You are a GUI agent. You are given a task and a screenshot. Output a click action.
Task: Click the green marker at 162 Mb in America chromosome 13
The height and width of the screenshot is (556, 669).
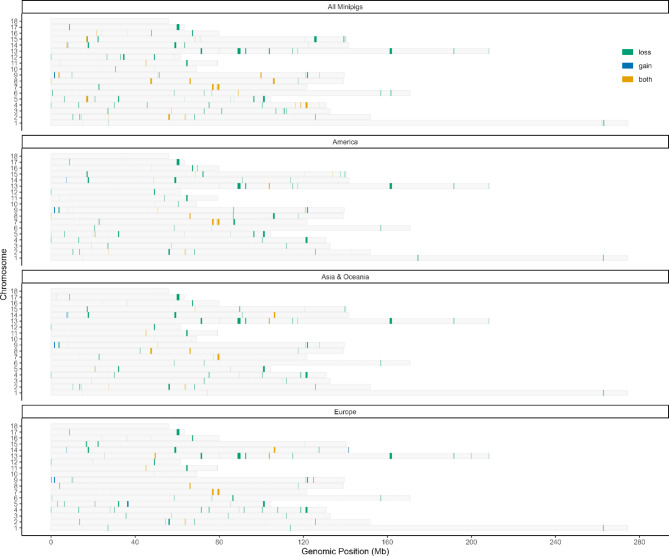click(391, 186)
